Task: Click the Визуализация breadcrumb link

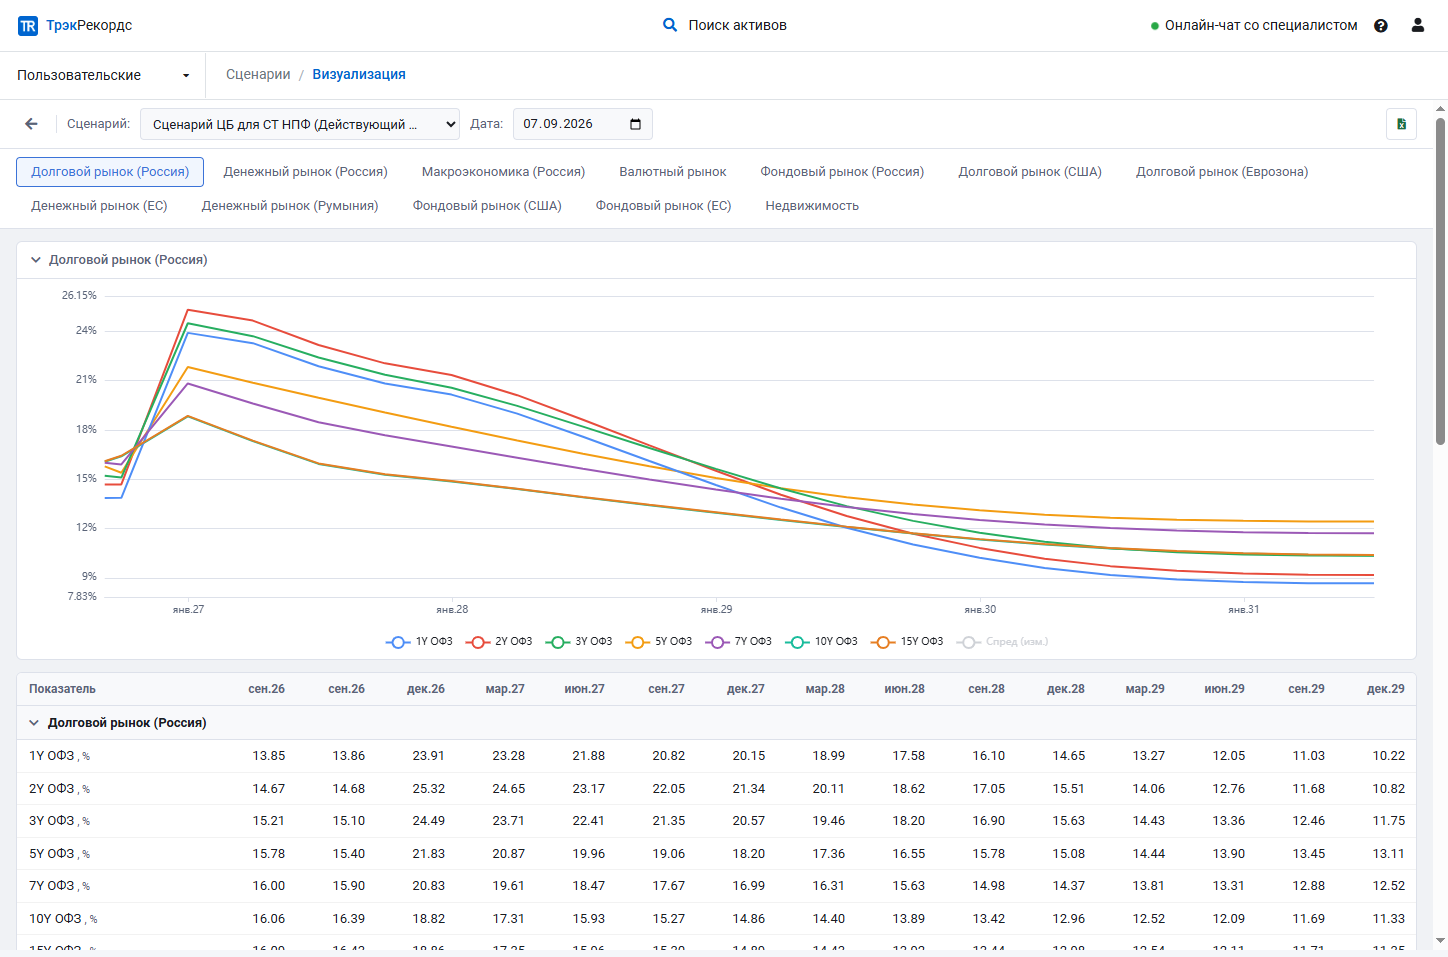Action: point(359,74)
